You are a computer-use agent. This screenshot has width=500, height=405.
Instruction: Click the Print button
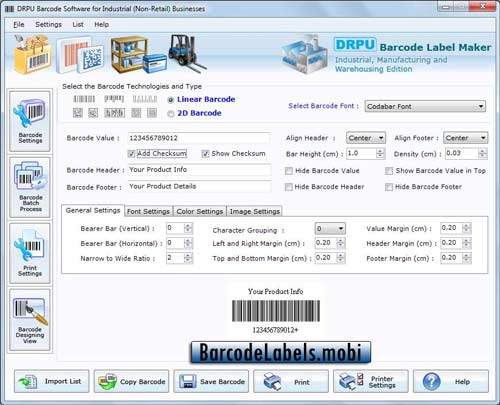(291, 381)
